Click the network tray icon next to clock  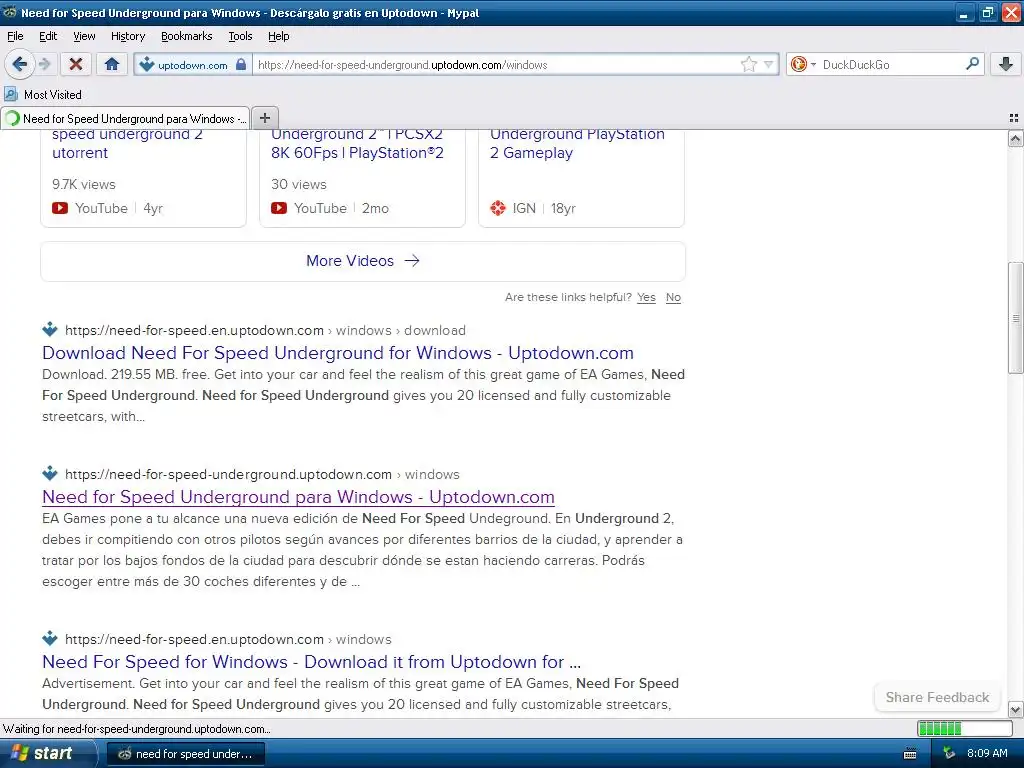[949, 754]
